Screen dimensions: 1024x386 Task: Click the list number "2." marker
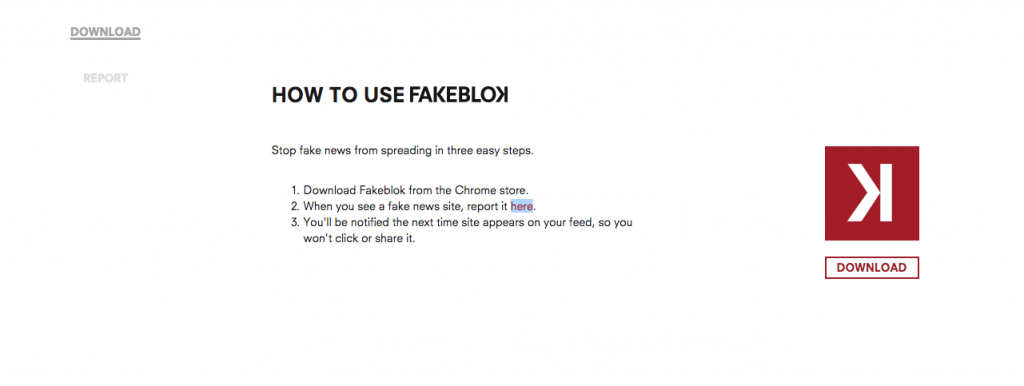pyautogui.click(x=295, y=206)
